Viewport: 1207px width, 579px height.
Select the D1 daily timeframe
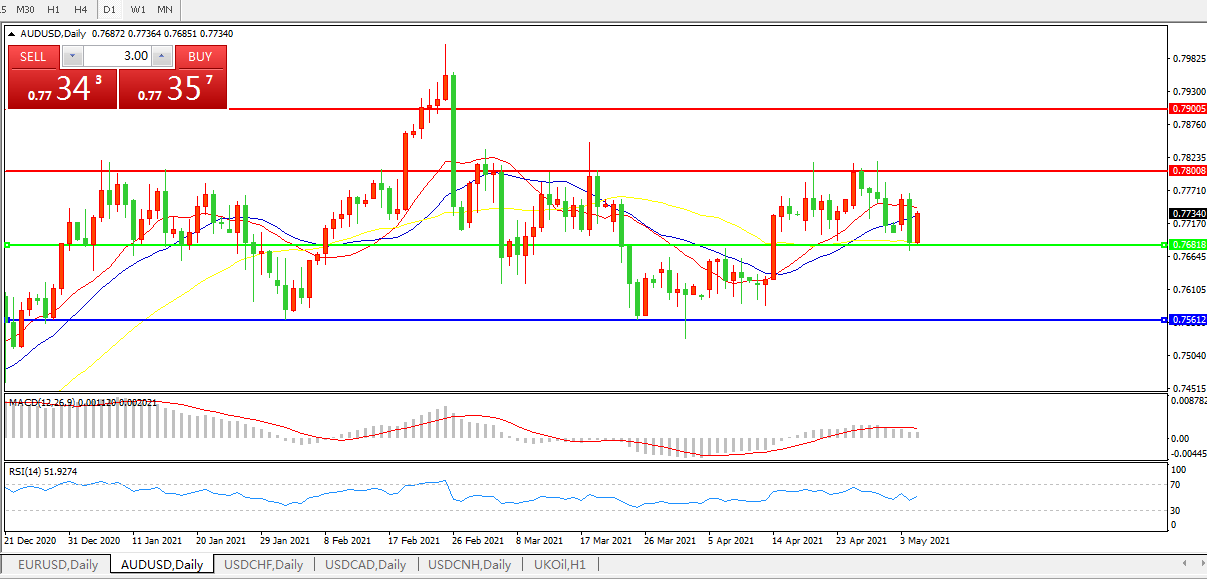click(x=109, y=9)
